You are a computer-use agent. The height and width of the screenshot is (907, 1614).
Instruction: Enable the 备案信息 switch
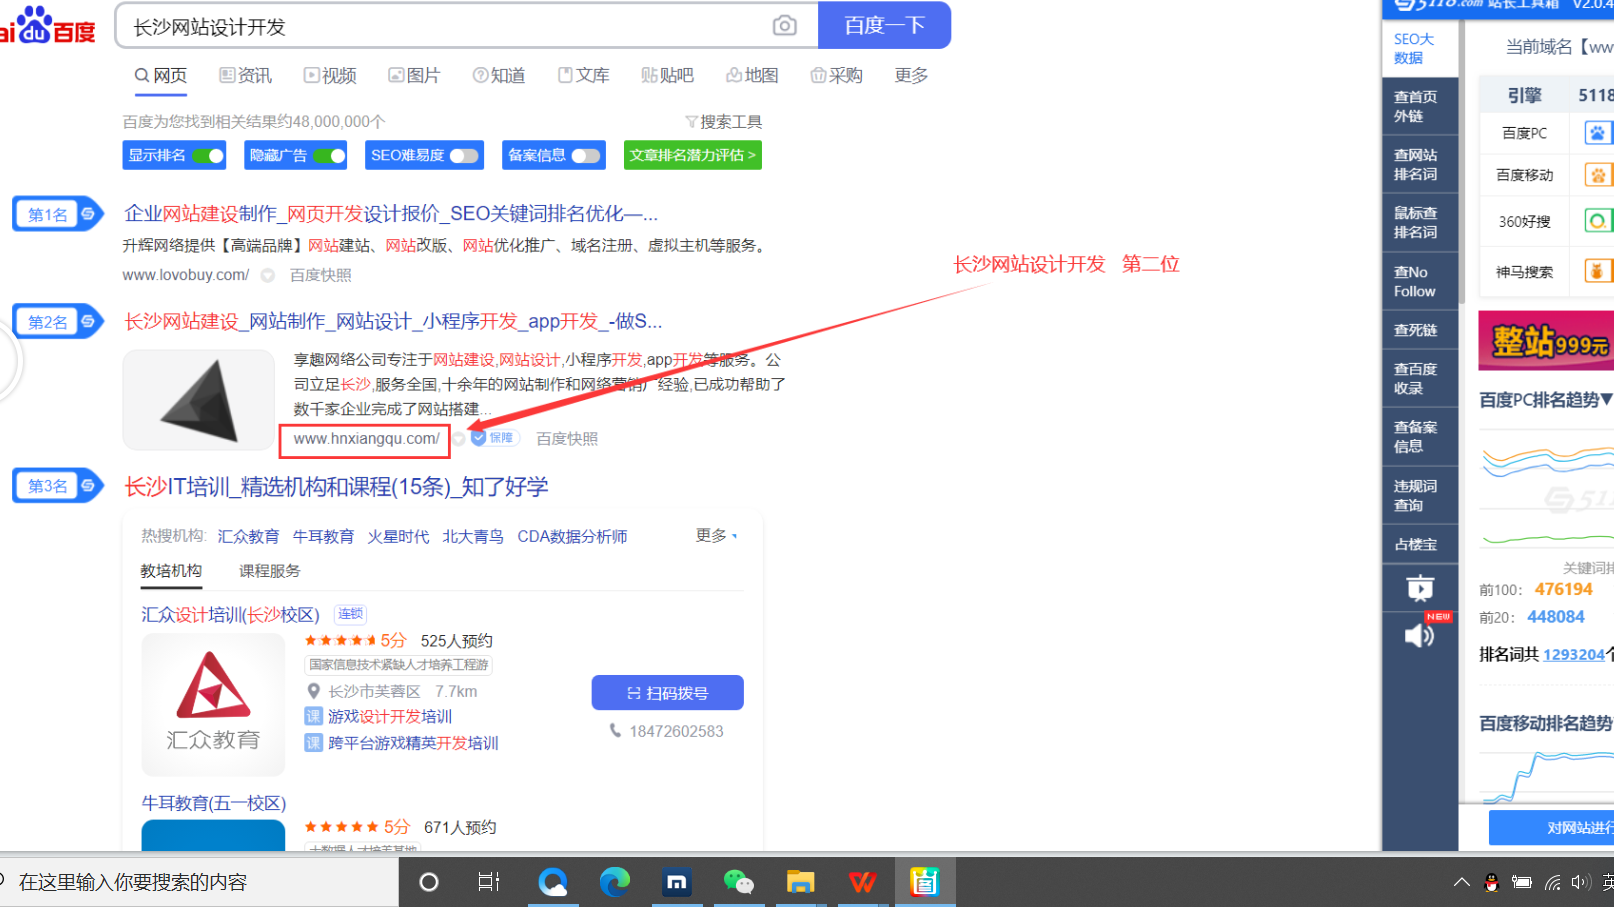click(586, 156)
